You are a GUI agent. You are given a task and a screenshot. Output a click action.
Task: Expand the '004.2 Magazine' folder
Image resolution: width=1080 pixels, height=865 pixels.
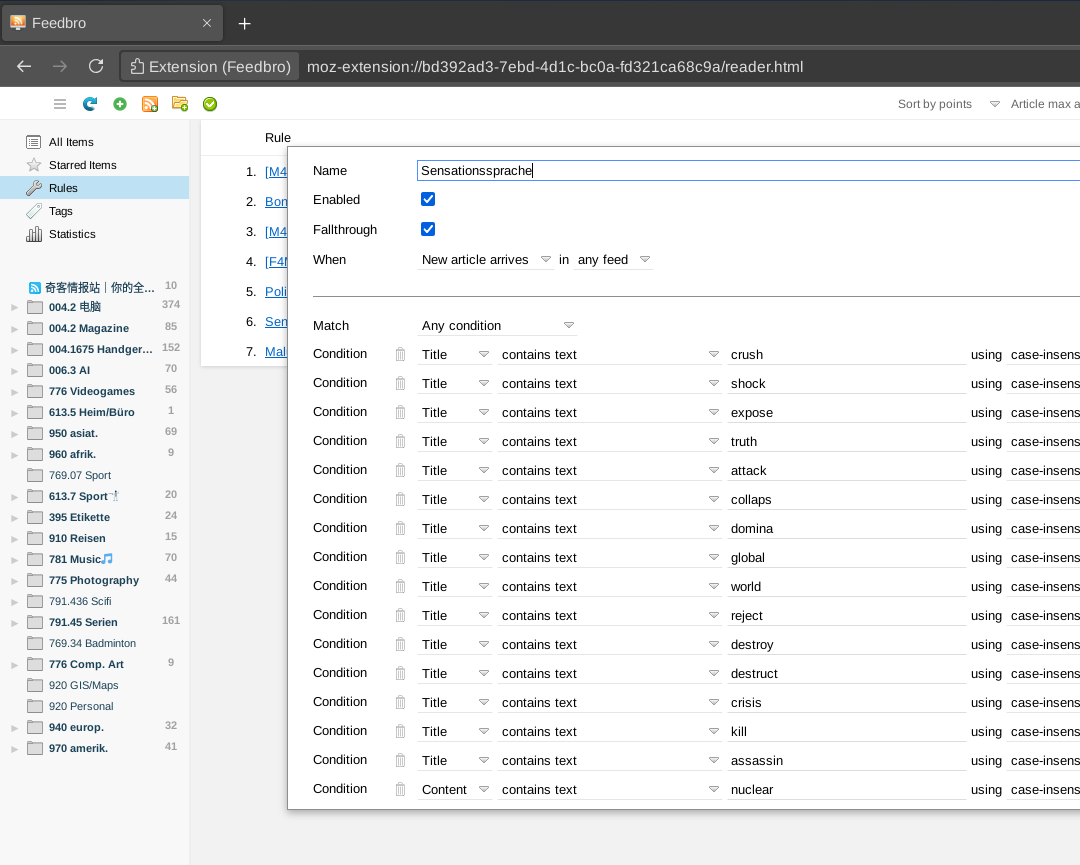point(15,328)
